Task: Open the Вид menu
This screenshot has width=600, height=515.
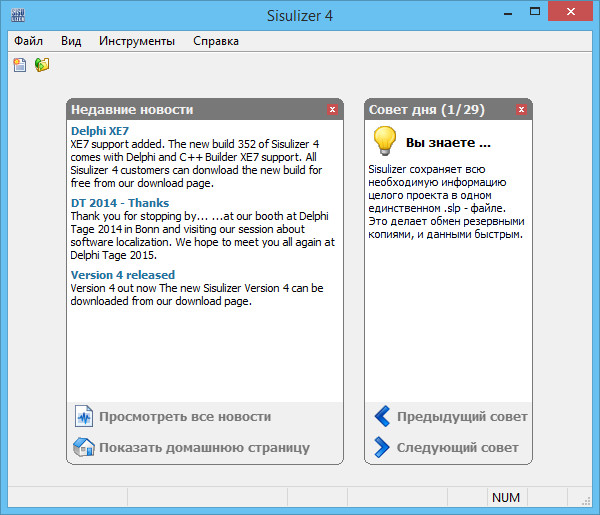Action: (x=71, y=41)
